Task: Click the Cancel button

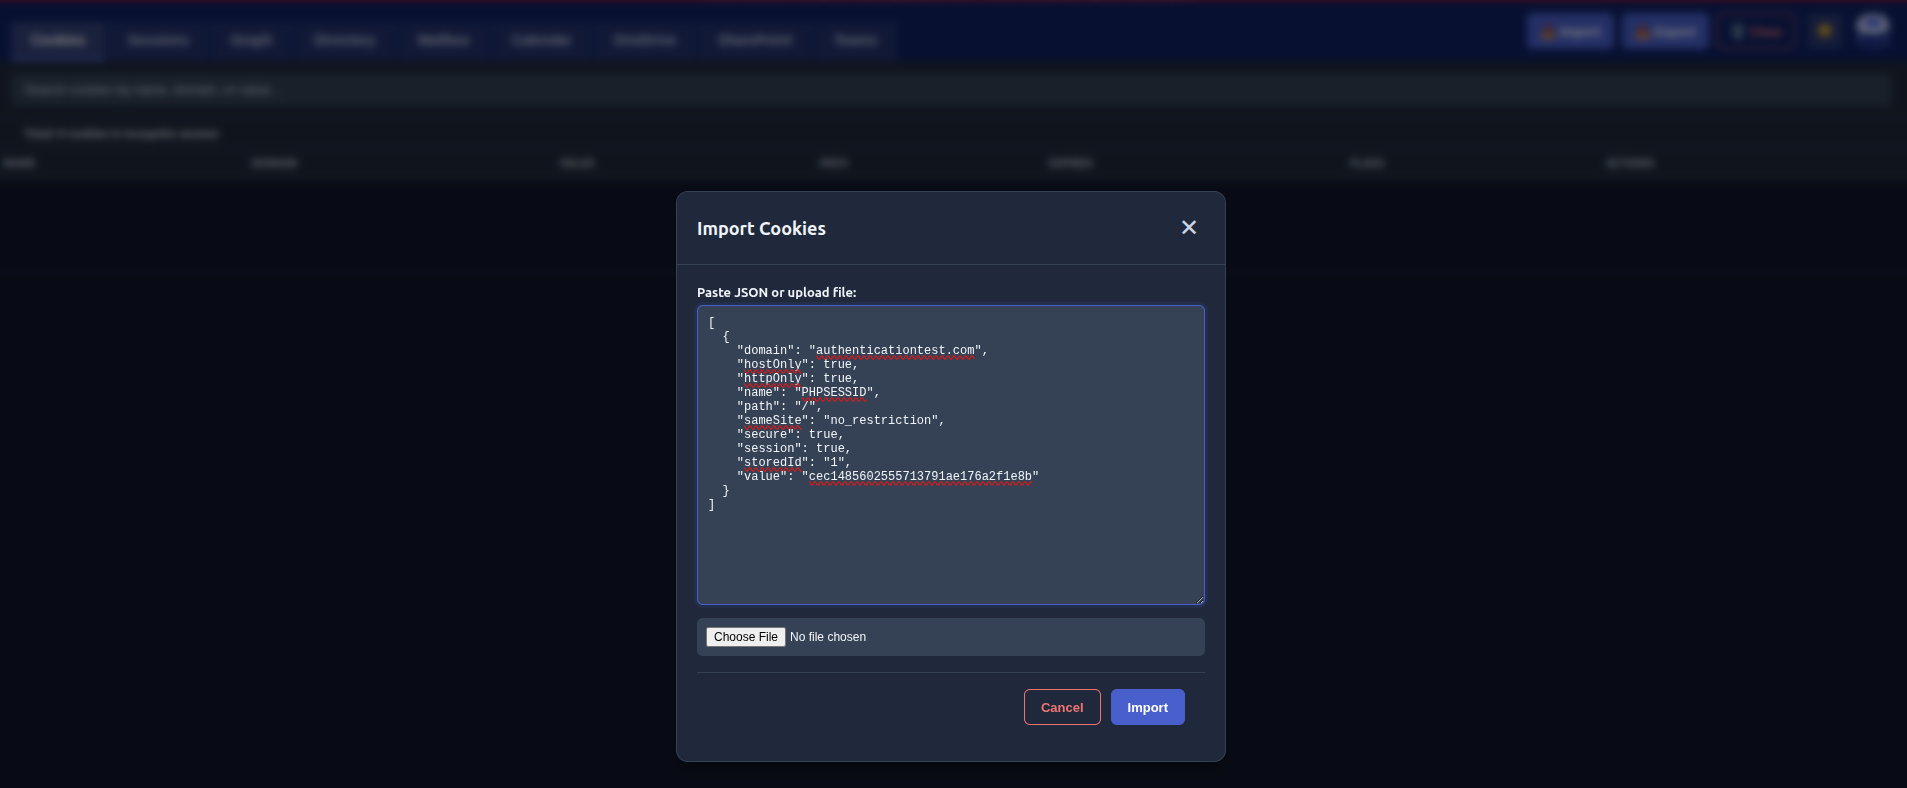Action: pos(1062,707)
